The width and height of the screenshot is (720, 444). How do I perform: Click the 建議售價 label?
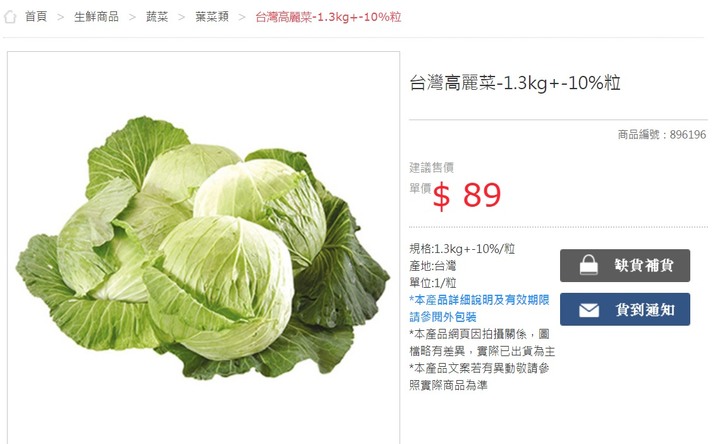[x=431, y=168]
